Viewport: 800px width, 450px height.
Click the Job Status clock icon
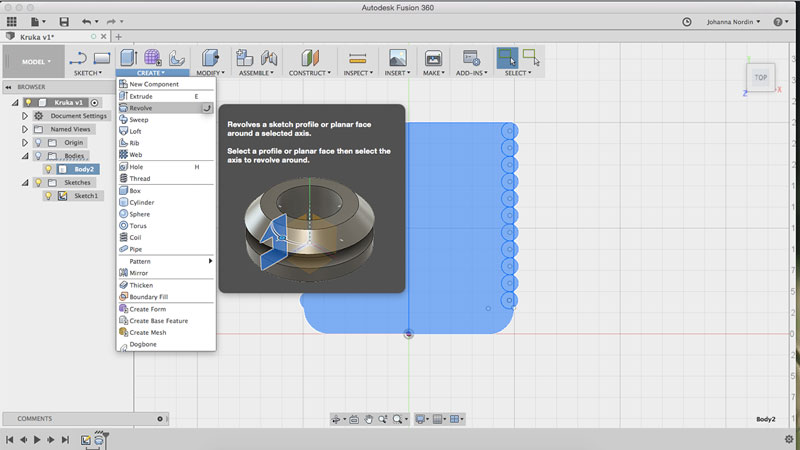687,21
